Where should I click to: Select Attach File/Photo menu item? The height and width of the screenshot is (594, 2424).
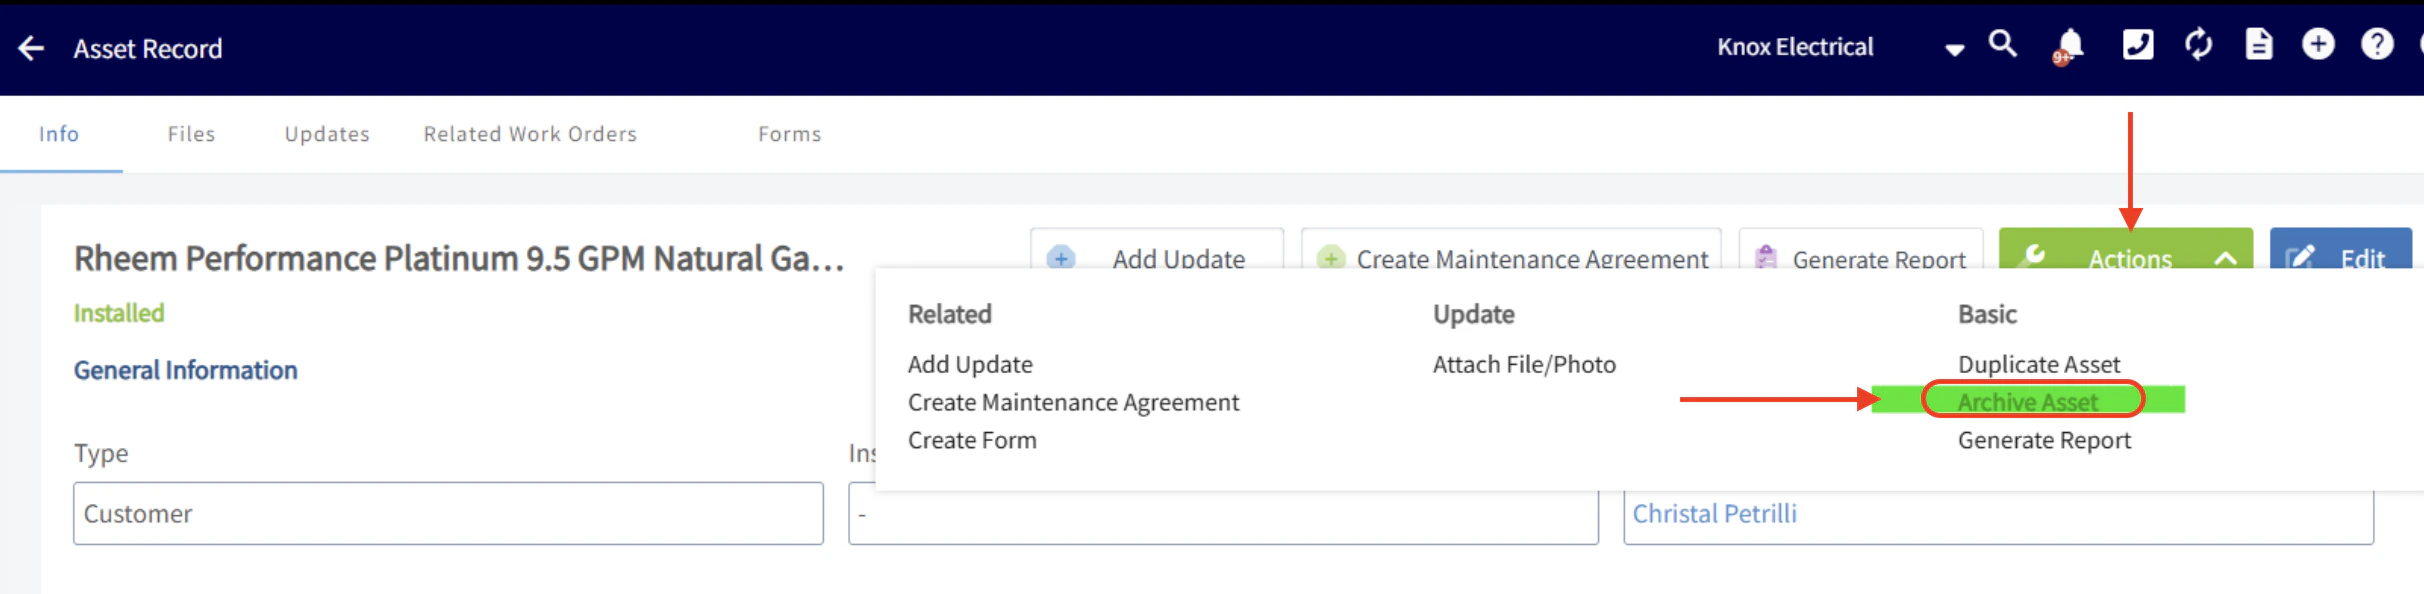(1524, 365)
